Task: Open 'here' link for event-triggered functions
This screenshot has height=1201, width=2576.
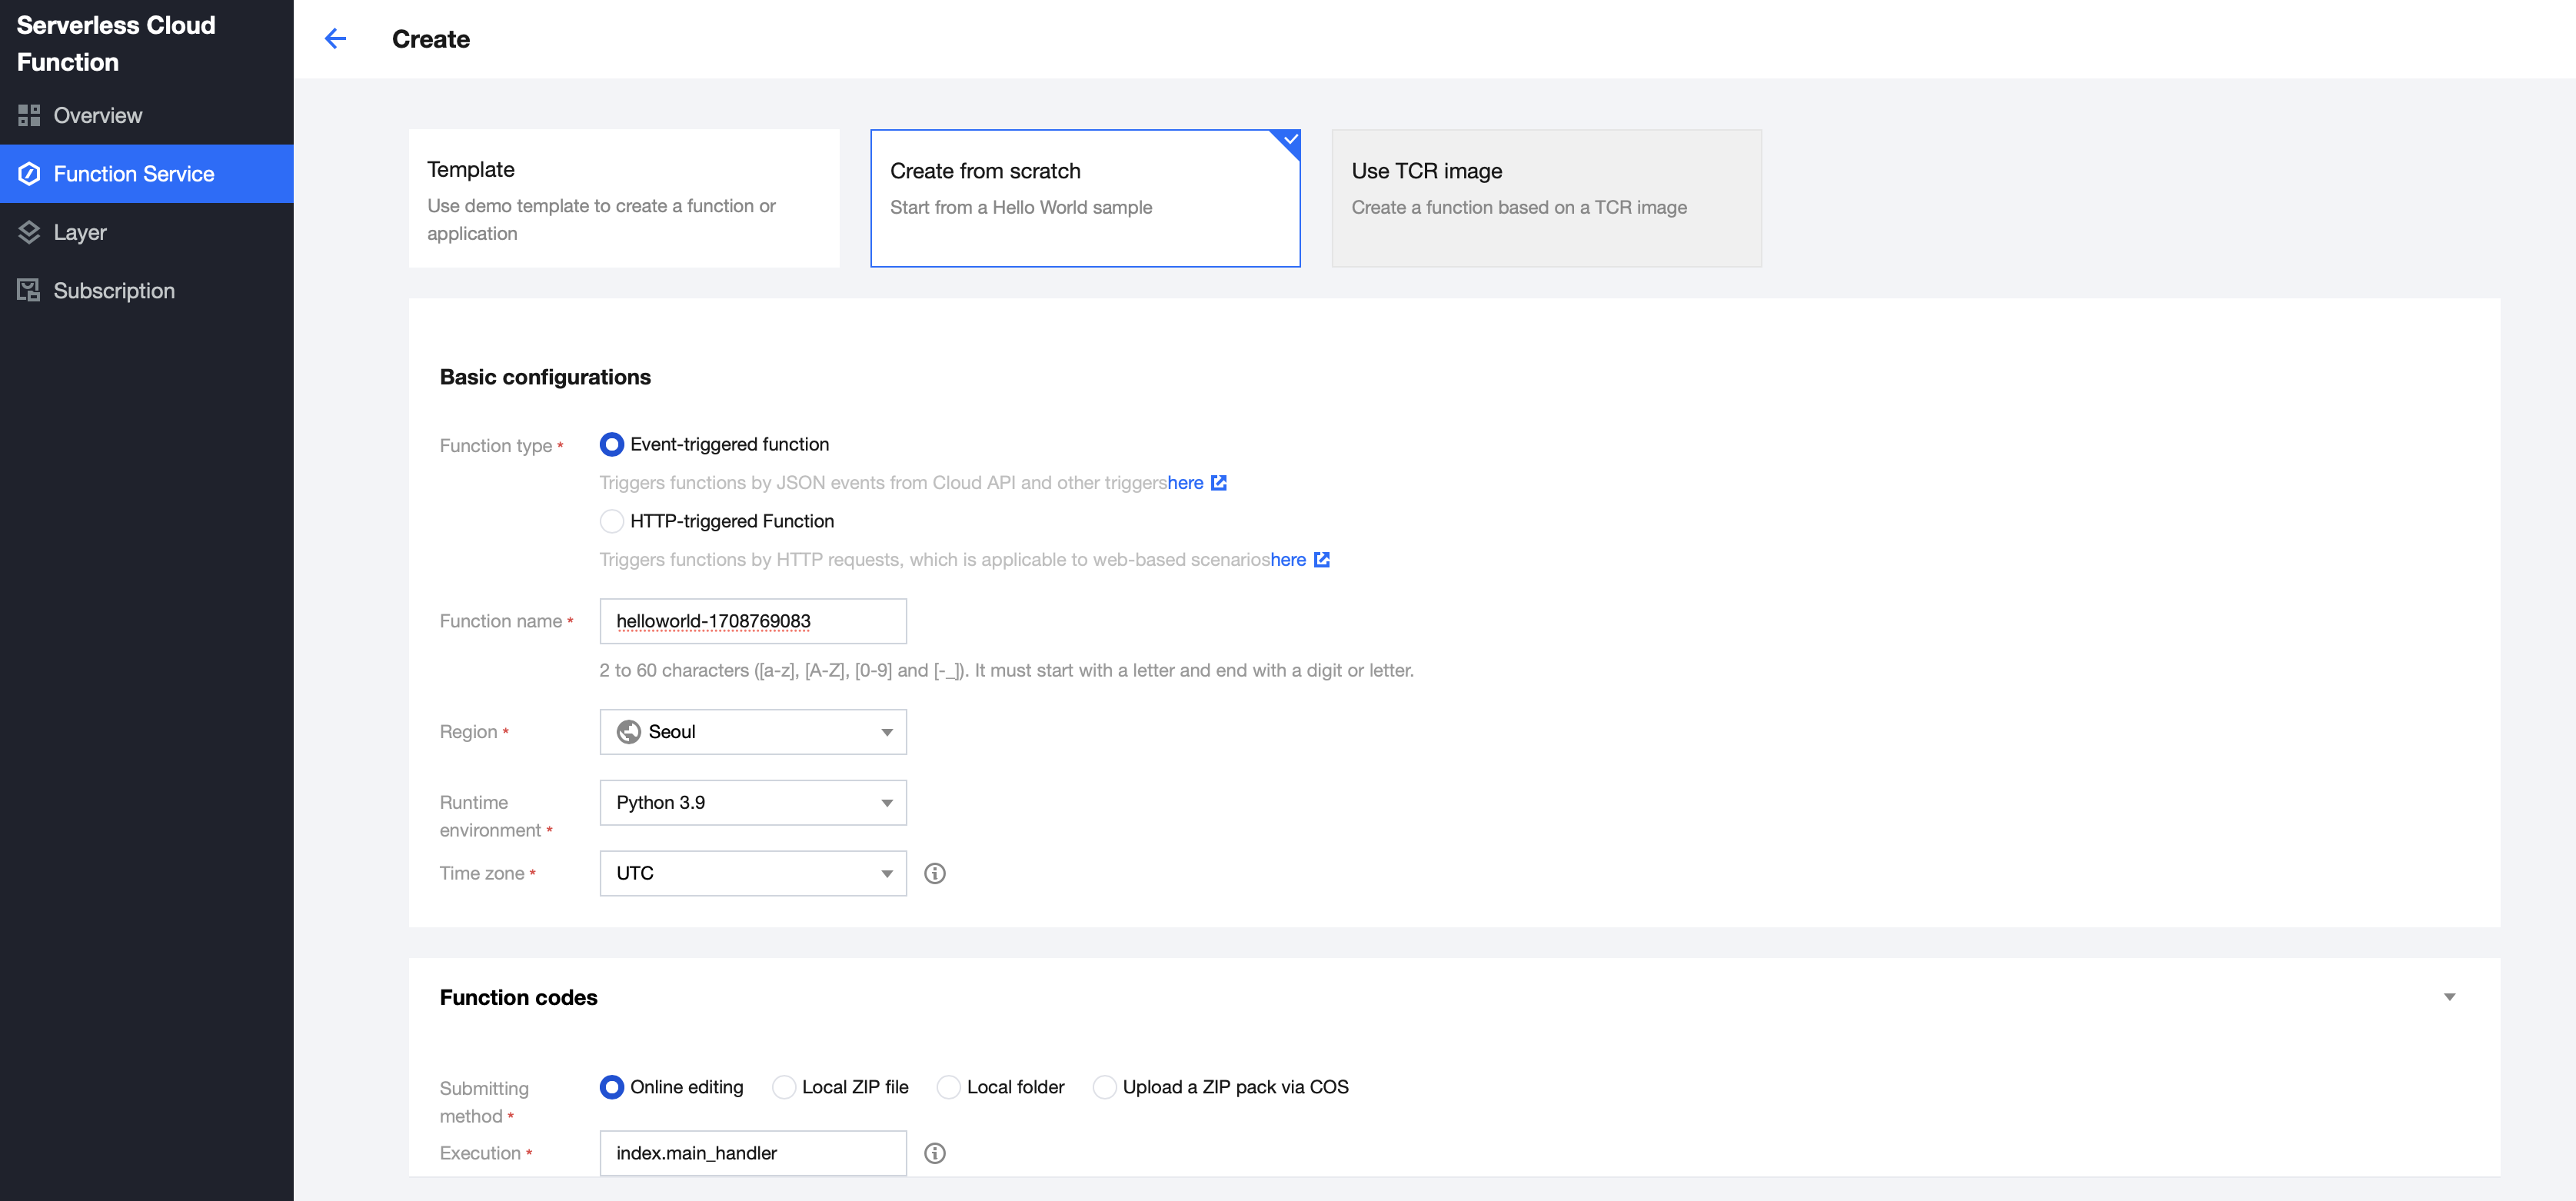Action: click(1185, 483)
